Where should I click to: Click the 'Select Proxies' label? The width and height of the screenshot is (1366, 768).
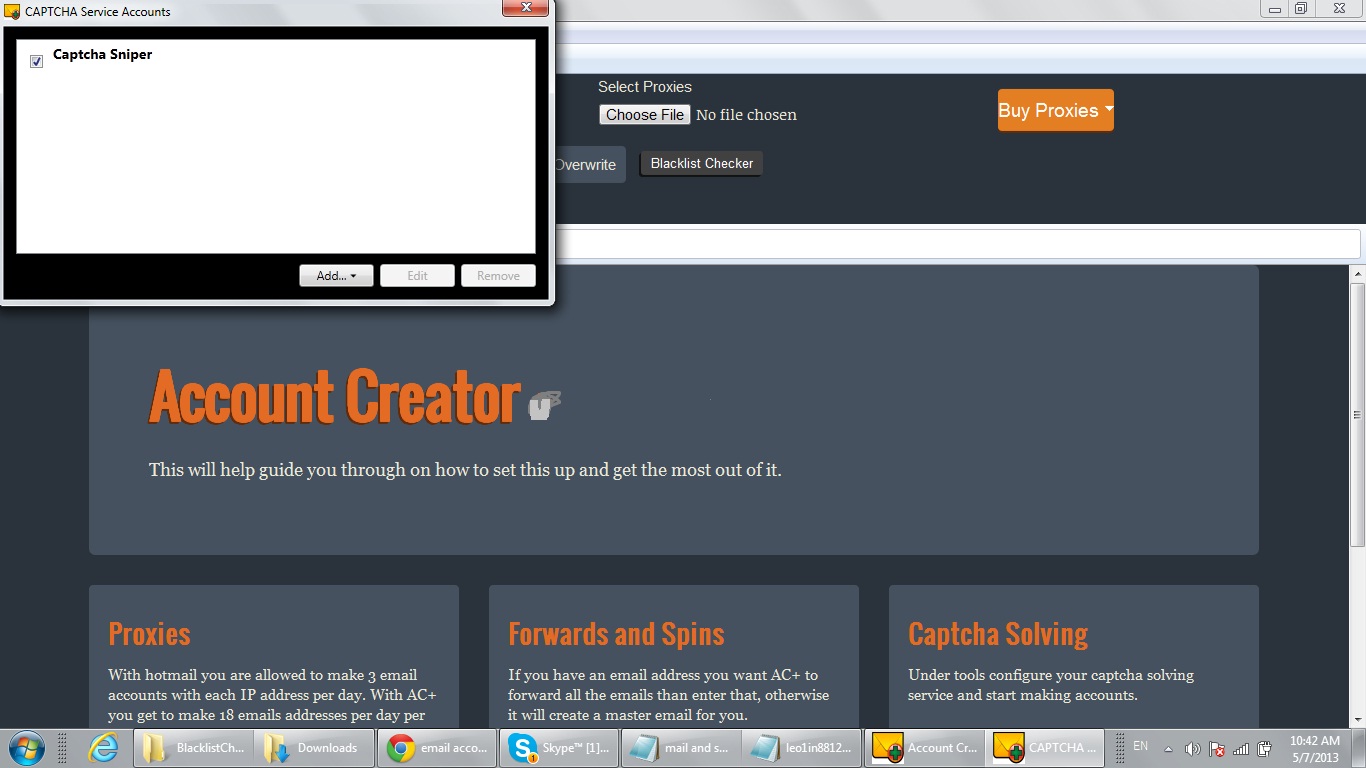(x=645, y=87)
